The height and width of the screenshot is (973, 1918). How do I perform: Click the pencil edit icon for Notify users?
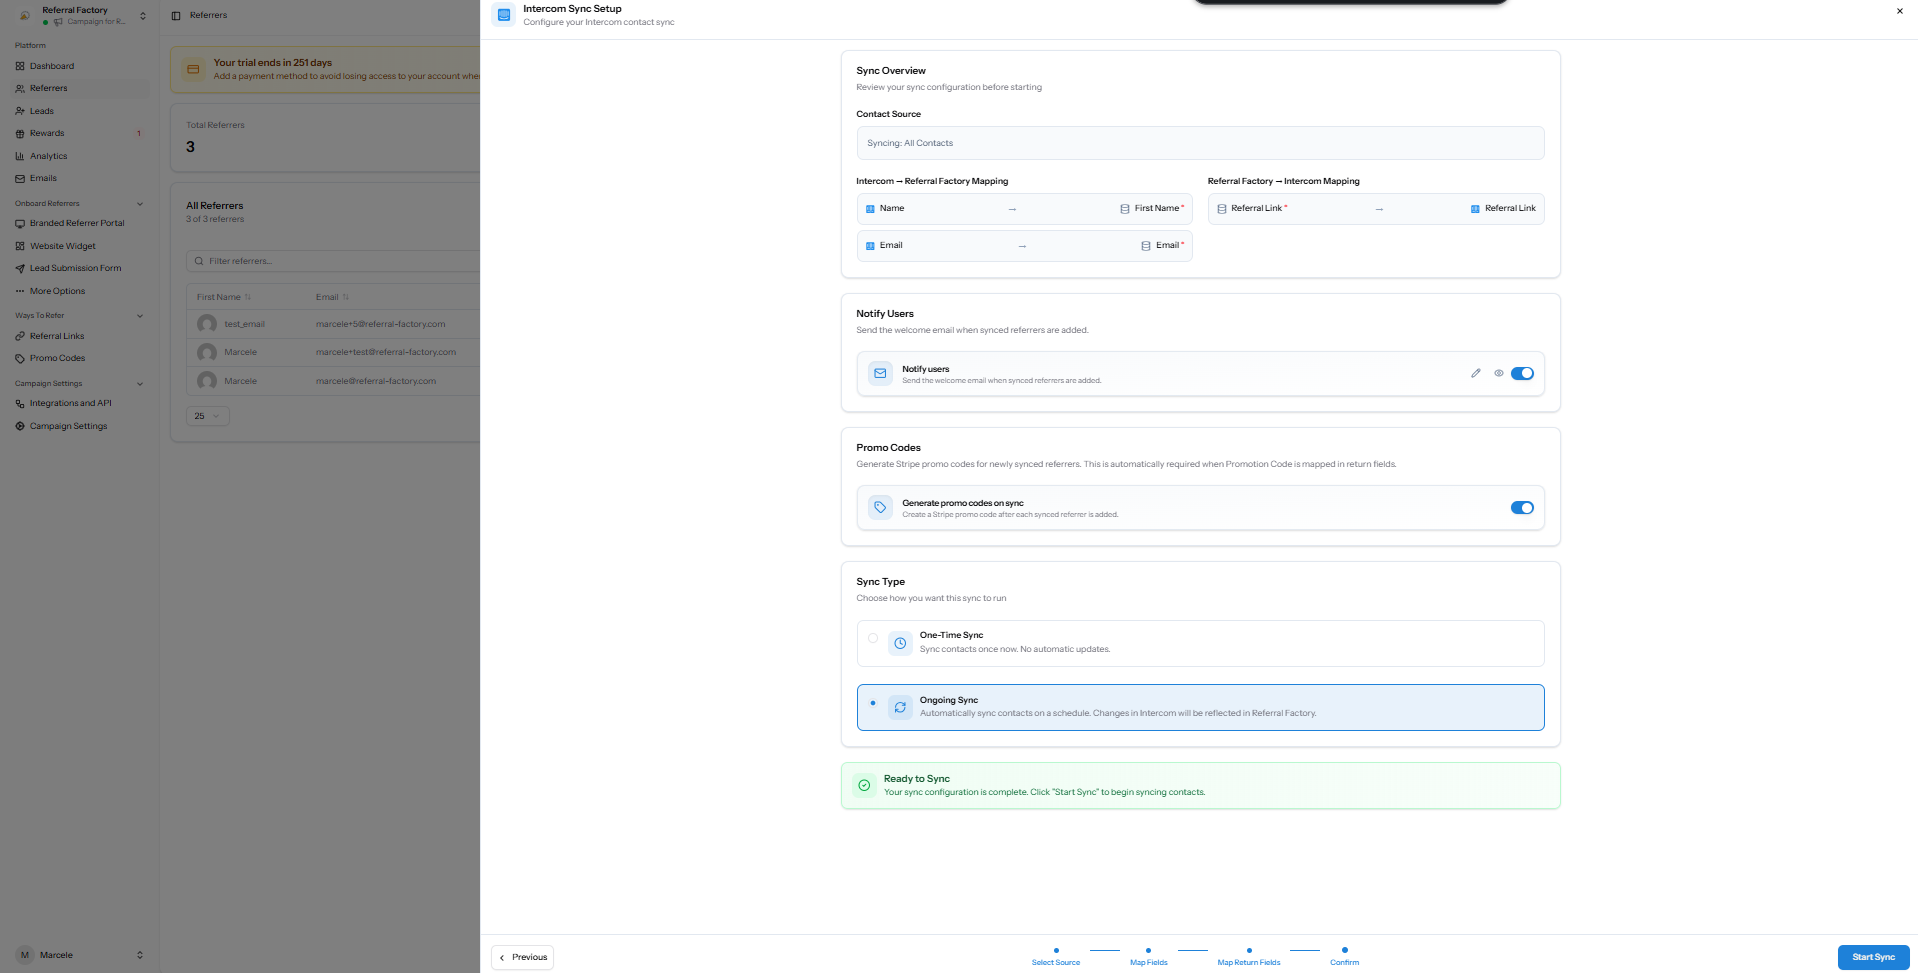[x=1475, y=373]
